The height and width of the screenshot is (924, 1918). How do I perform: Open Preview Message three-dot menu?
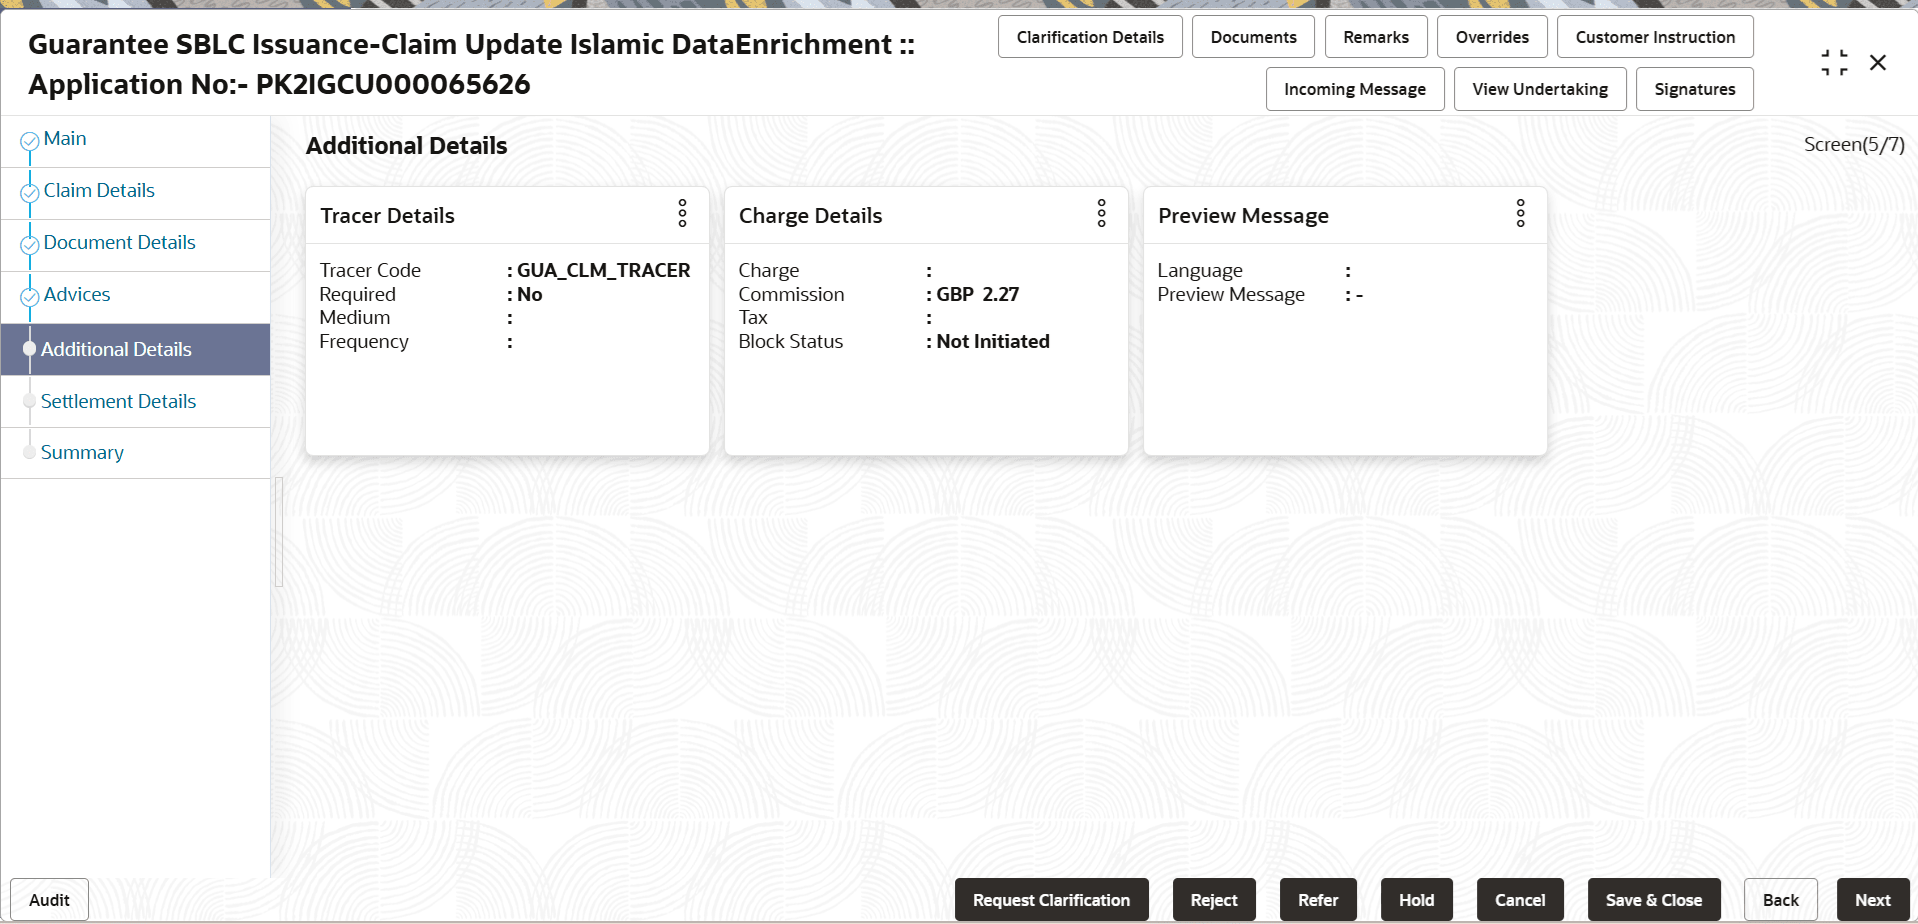pos(1520,213)
